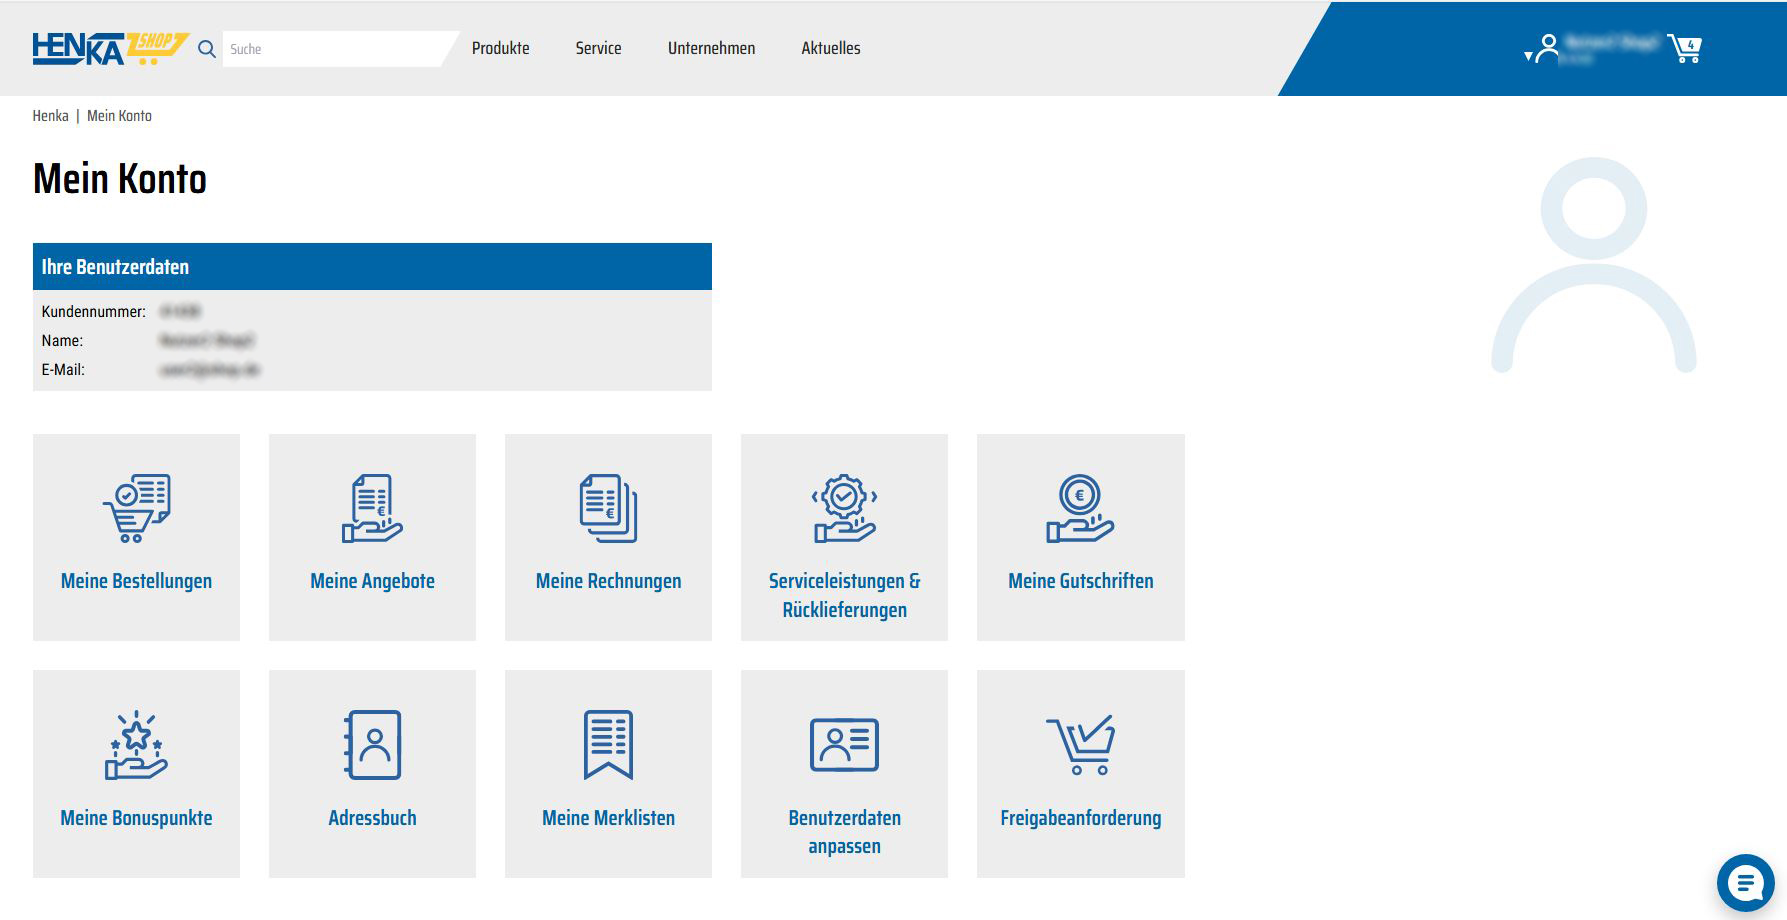This screenshot has height=920, width=1787.
Task: Expand the user account dropdown arrow
Action: [1528, 56]
